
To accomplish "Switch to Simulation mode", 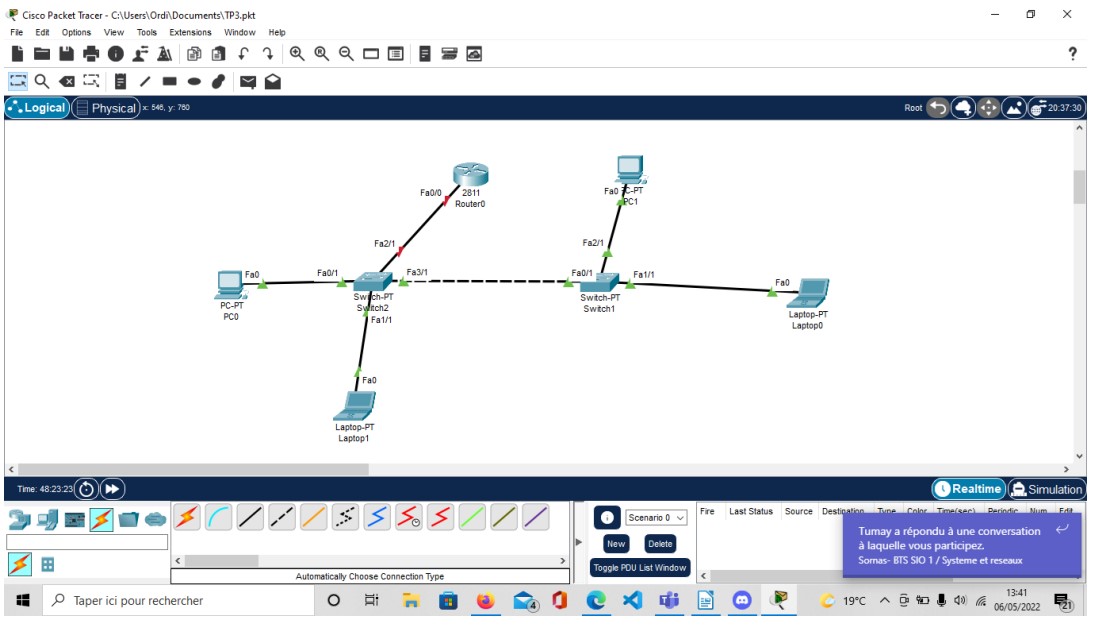I will pyautogui.click(x=1046, y=489).
